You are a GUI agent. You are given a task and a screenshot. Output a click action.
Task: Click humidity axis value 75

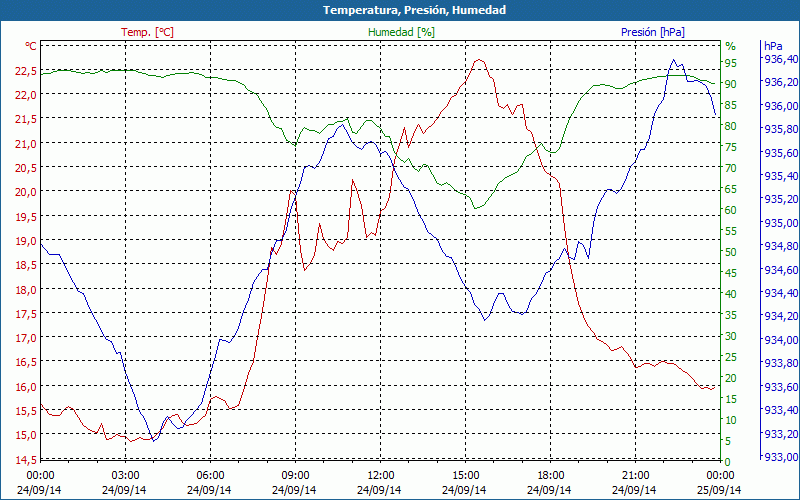click(731, 147)
